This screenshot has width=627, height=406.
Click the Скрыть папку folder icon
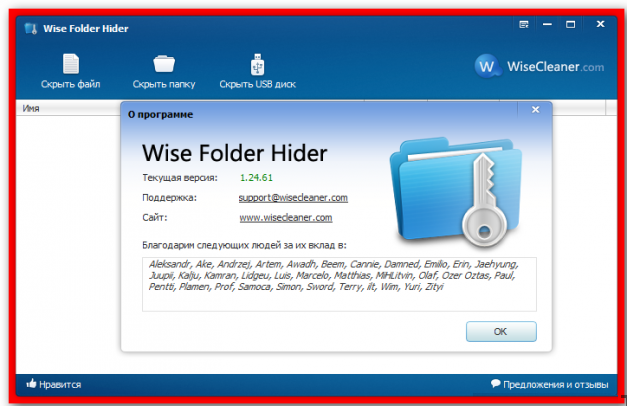tap(164, 64)
